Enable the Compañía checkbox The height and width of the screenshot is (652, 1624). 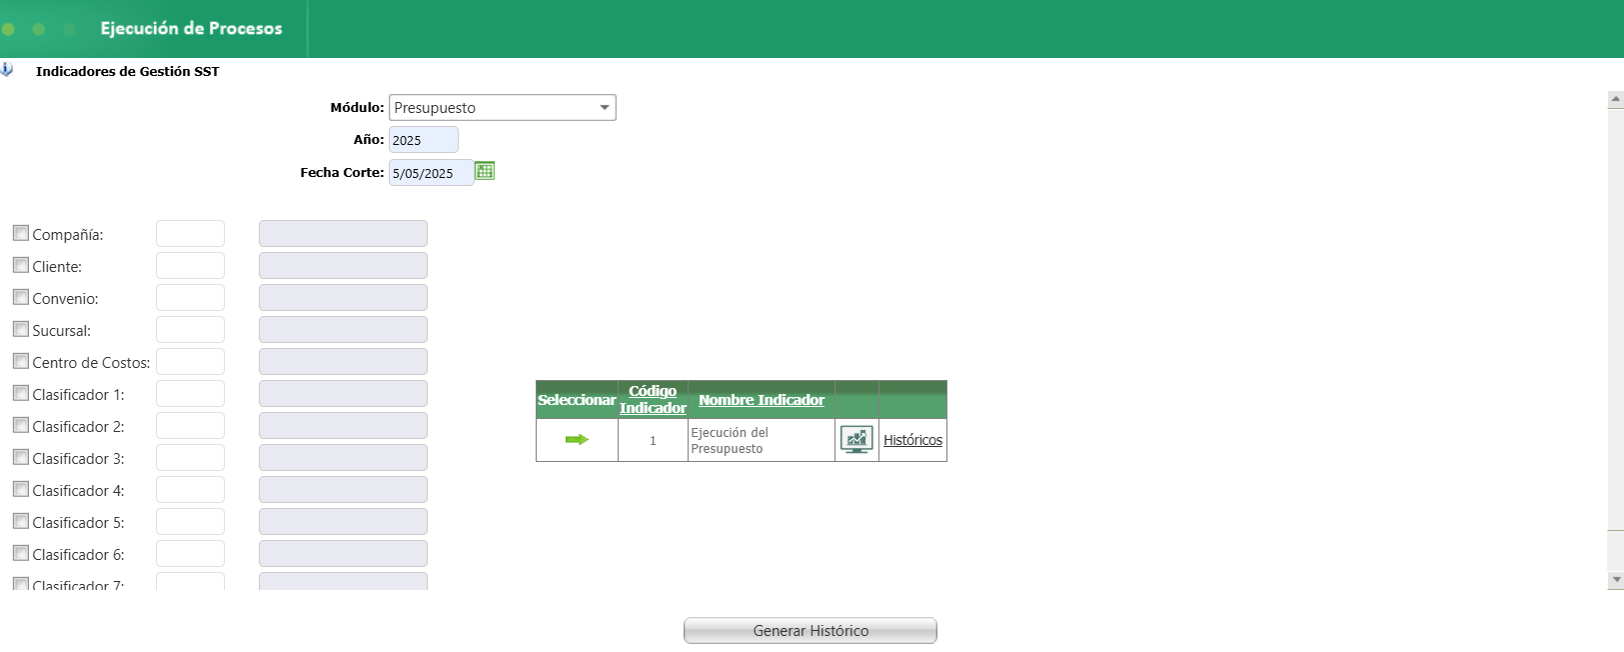(x=20, y=233)
